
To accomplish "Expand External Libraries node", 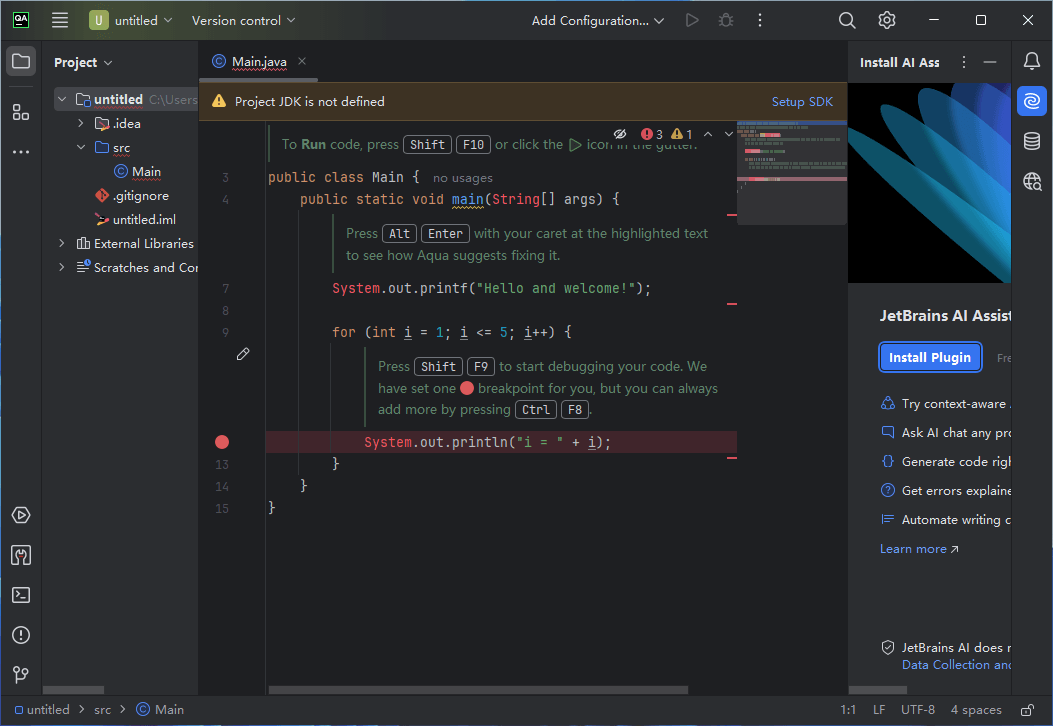I will (62, 243).
